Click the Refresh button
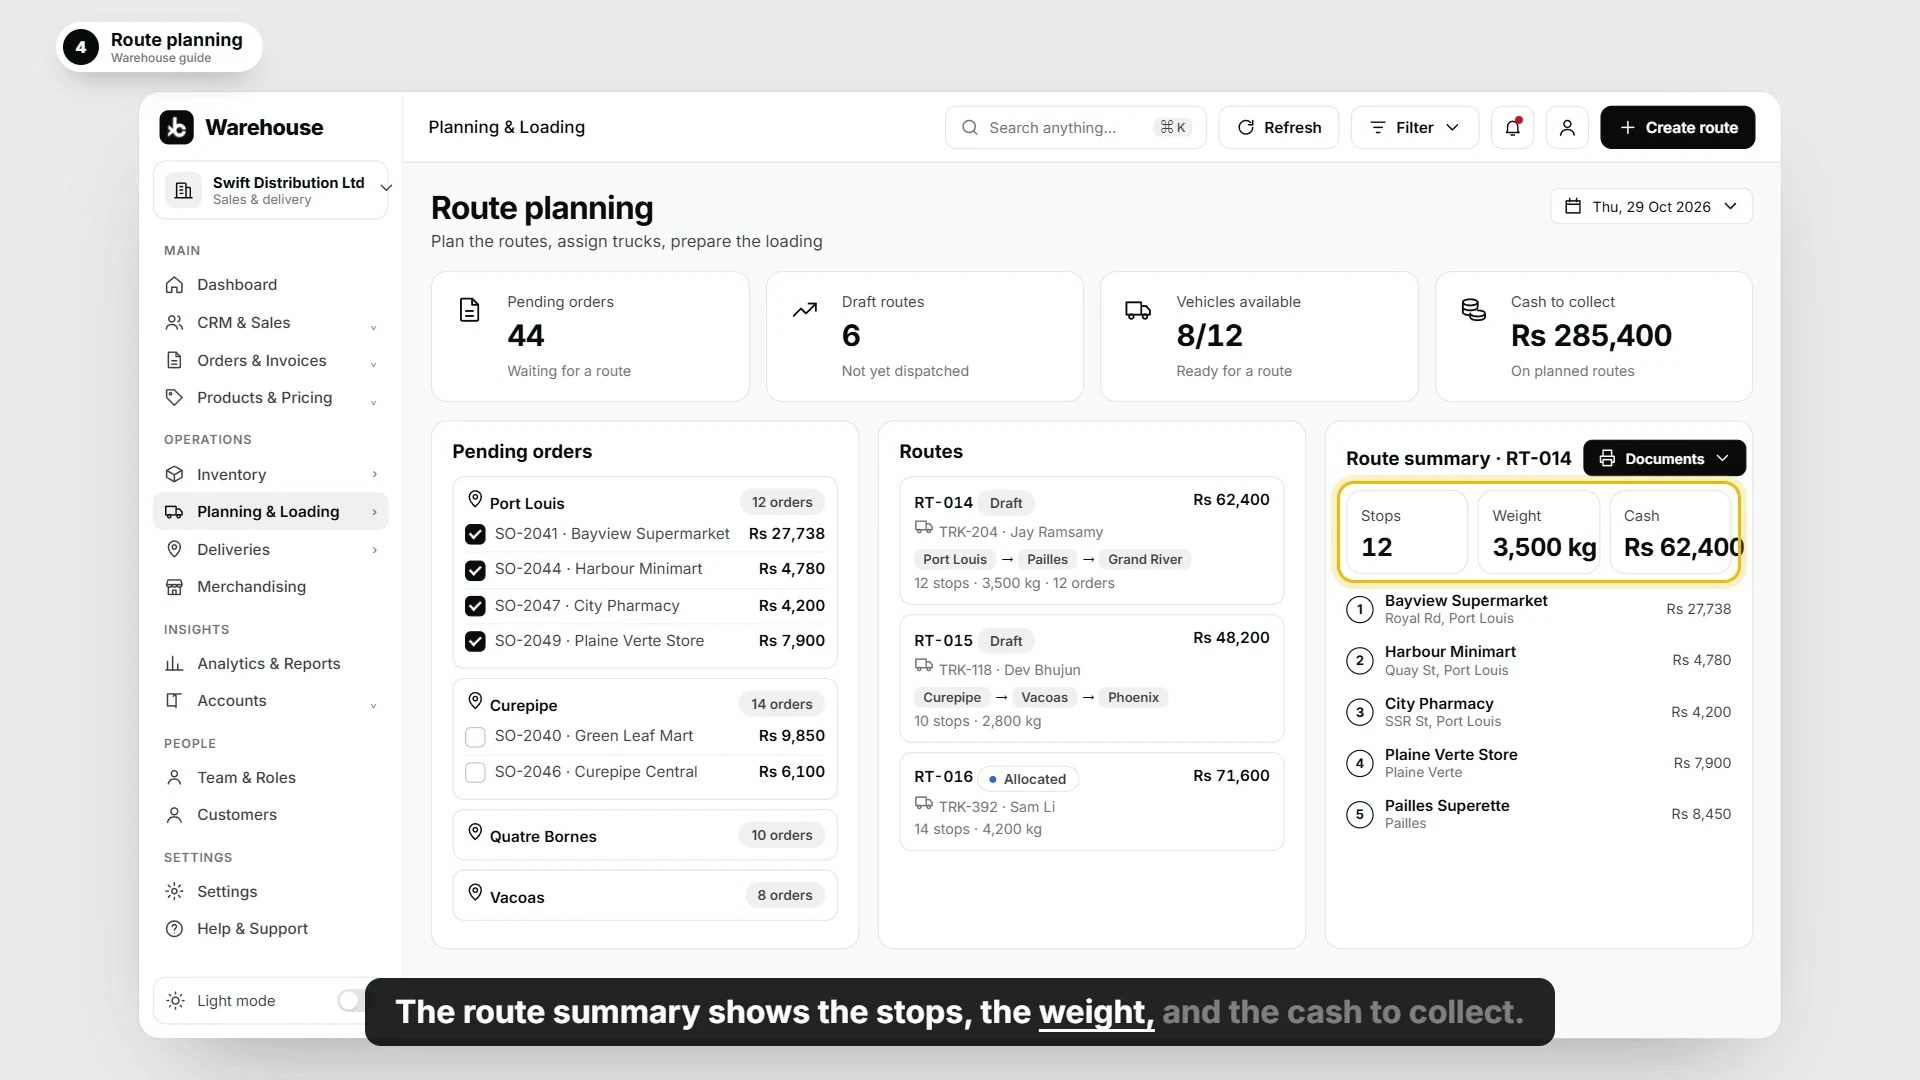Viewport: 1920px width, 1080px height. (1278, 127)
